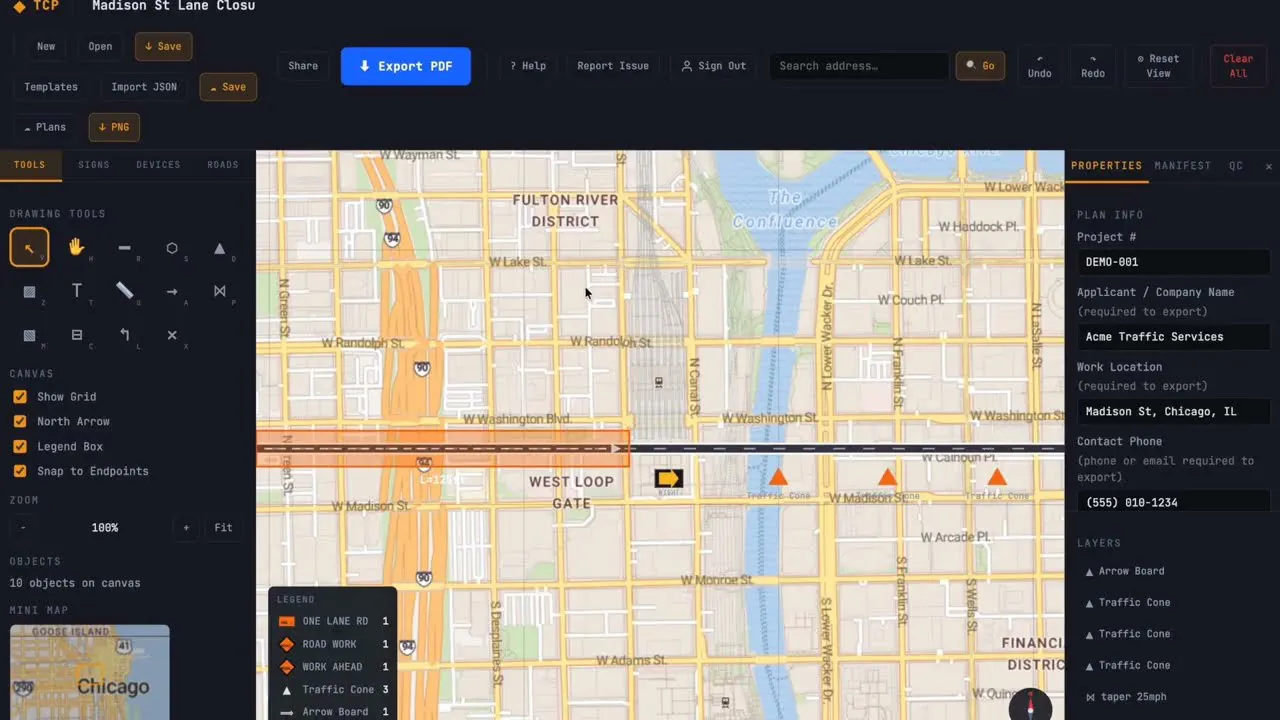Image resolution: width=1280 pixels, height=720 pixels.
Task: Click the Project # field DEMO-001
Action: [1173, 262]
